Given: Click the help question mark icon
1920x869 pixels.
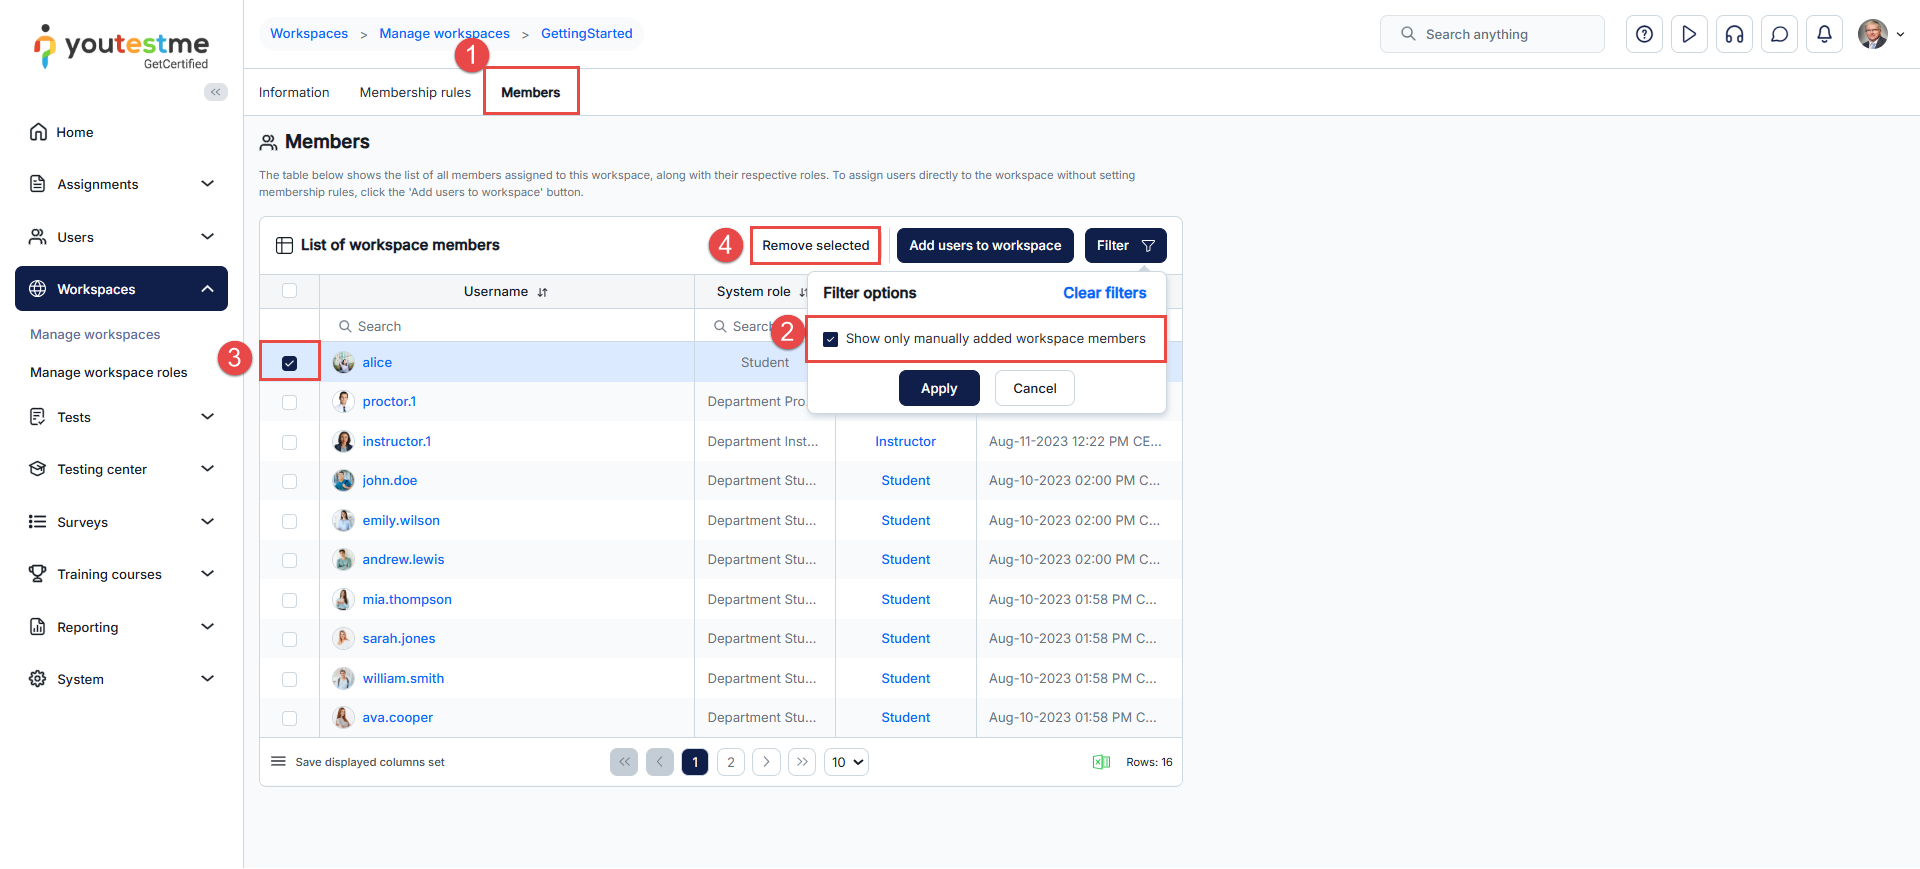Looking at the screenshot, I should [x=1644, y=34].
